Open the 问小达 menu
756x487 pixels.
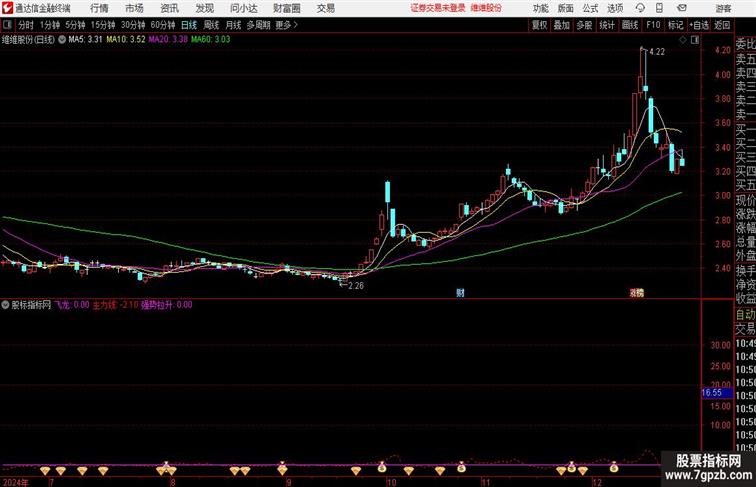(x=243, y=8)
